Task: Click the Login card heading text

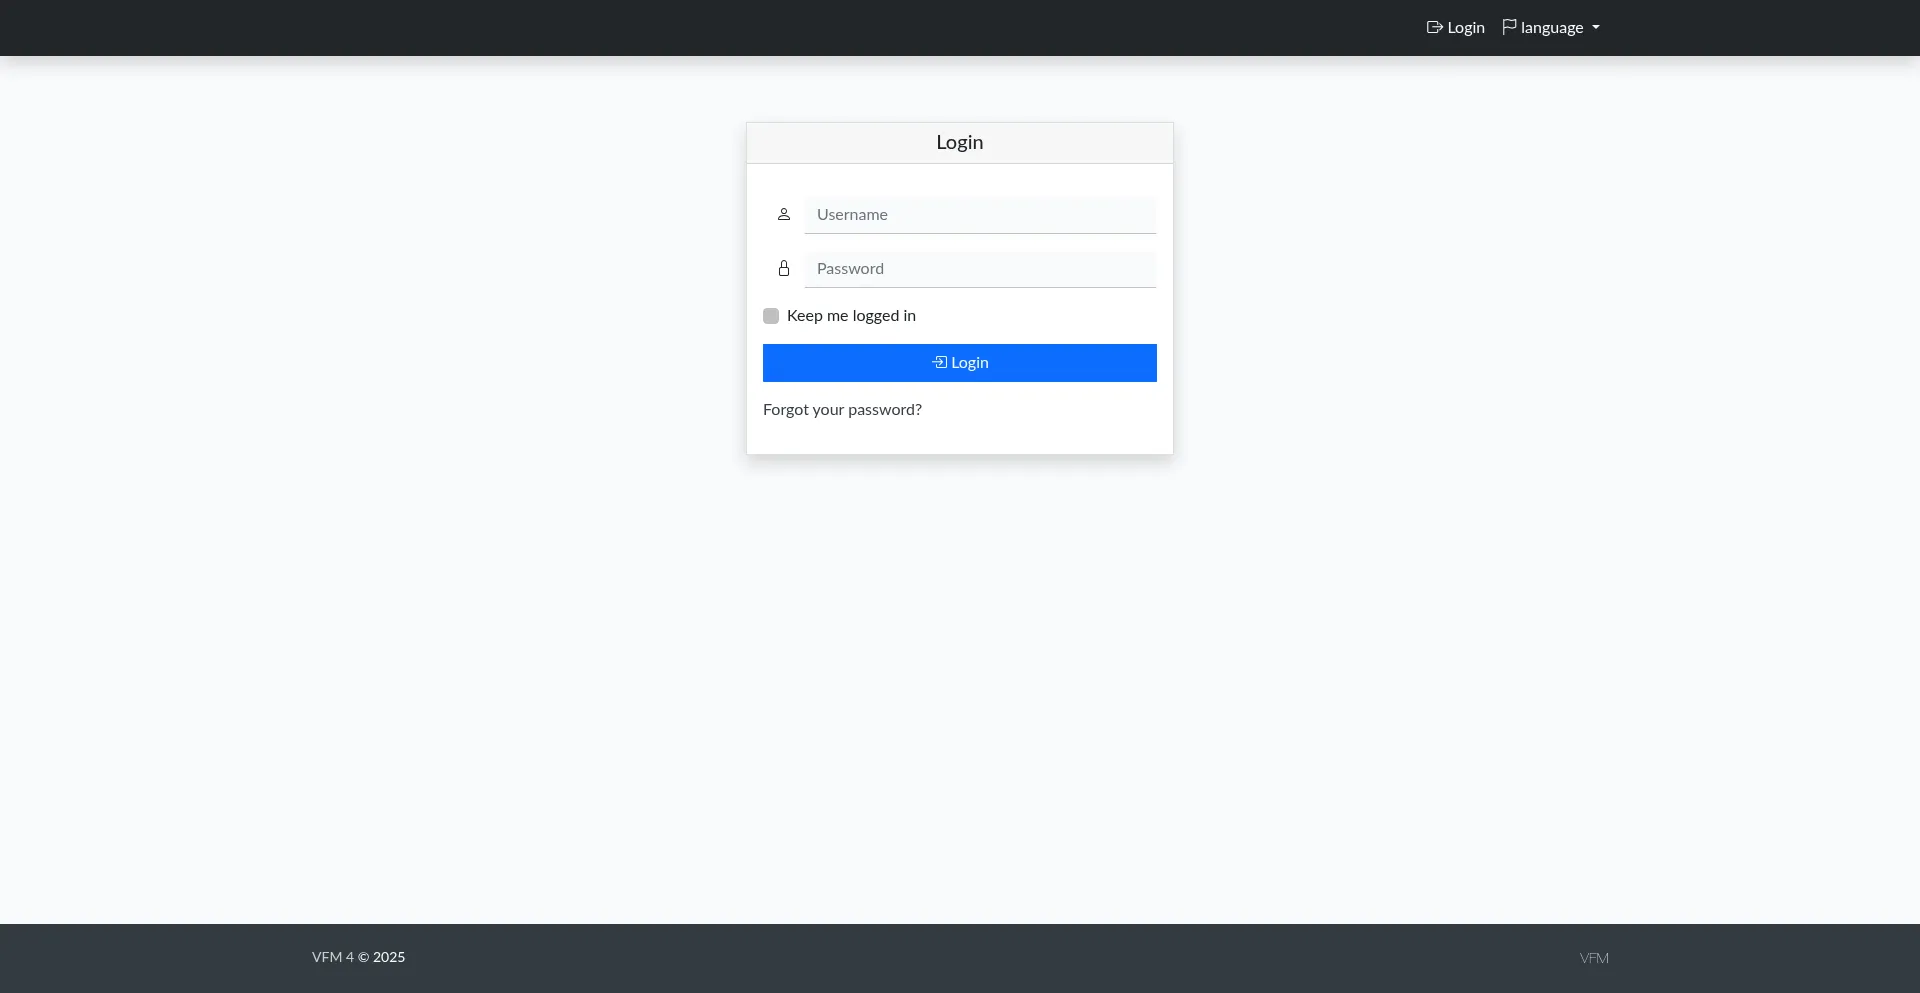Action: (x=960, y=143)
